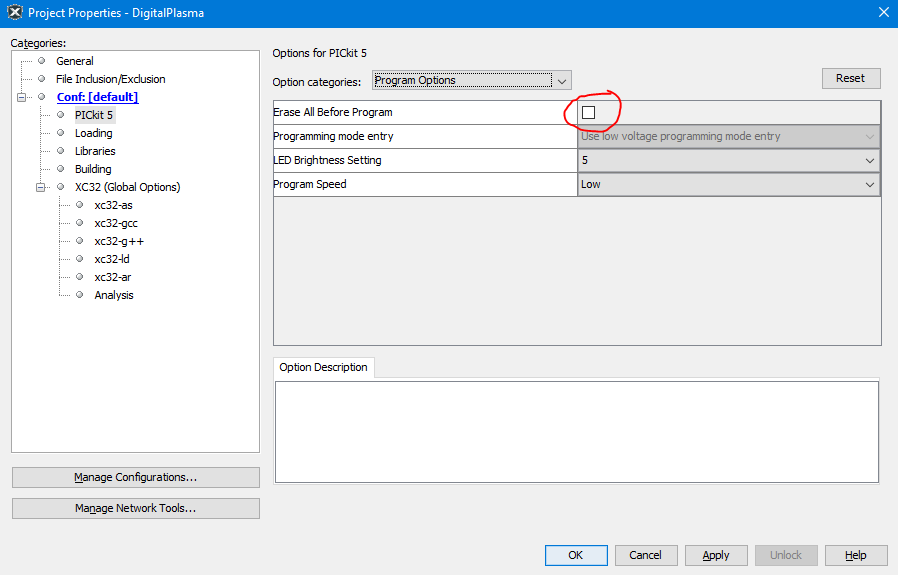Image resolution: width=898 pixels, height=575 pixels.
Task: Enable Erase All Before Program checkbox
Action: pyautogui.click(x=588, y=112)
